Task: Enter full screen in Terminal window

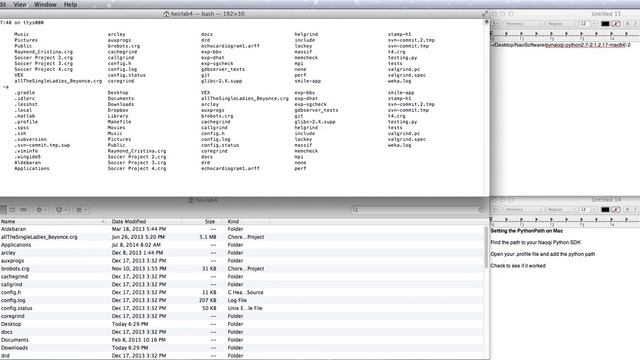Action: 484,14
